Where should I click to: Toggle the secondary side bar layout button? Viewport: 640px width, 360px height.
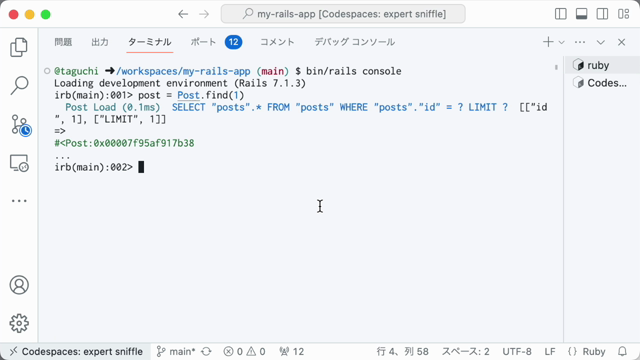click(x=602, y=14)
